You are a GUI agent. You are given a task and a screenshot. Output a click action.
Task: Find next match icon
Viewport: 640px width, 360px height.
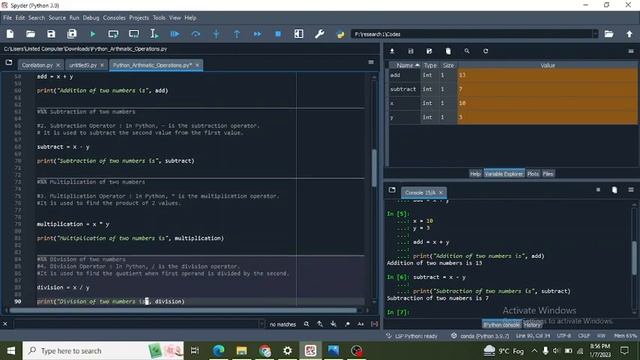click(x=333, y=324)
